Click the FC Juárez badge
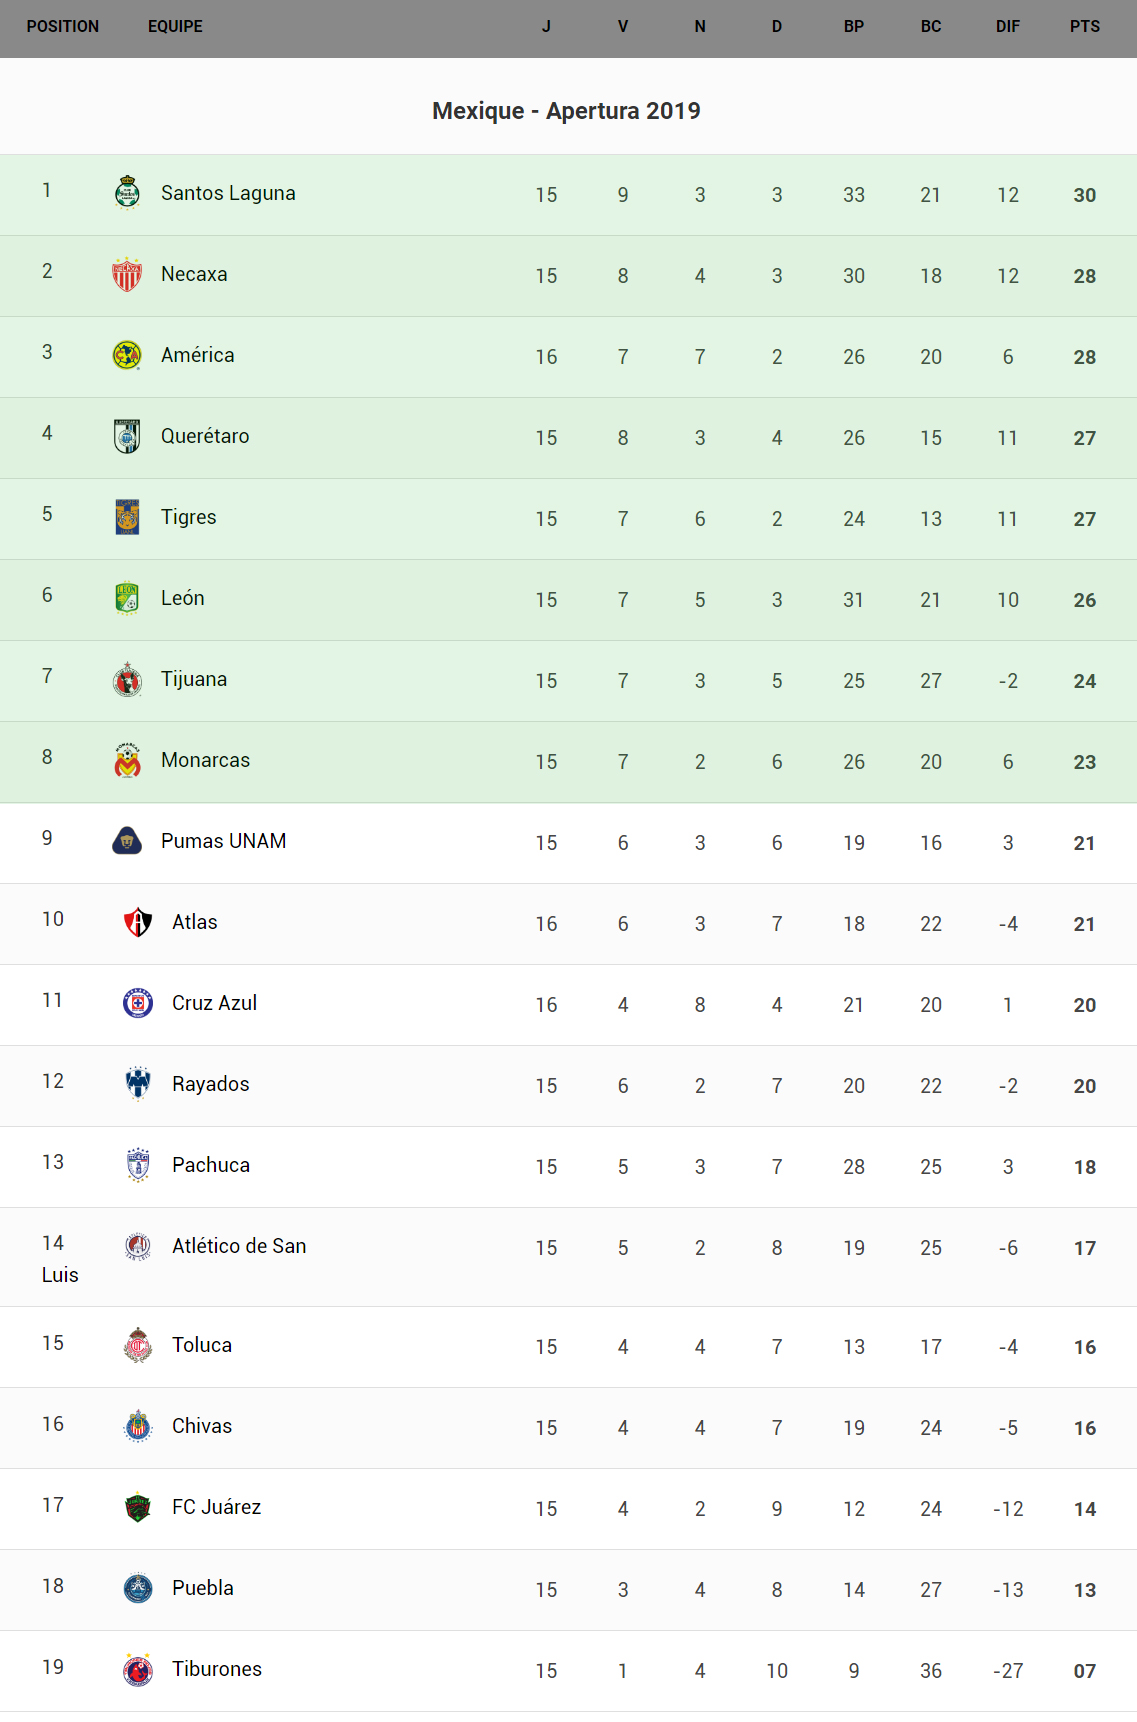 pos(138,1507)
